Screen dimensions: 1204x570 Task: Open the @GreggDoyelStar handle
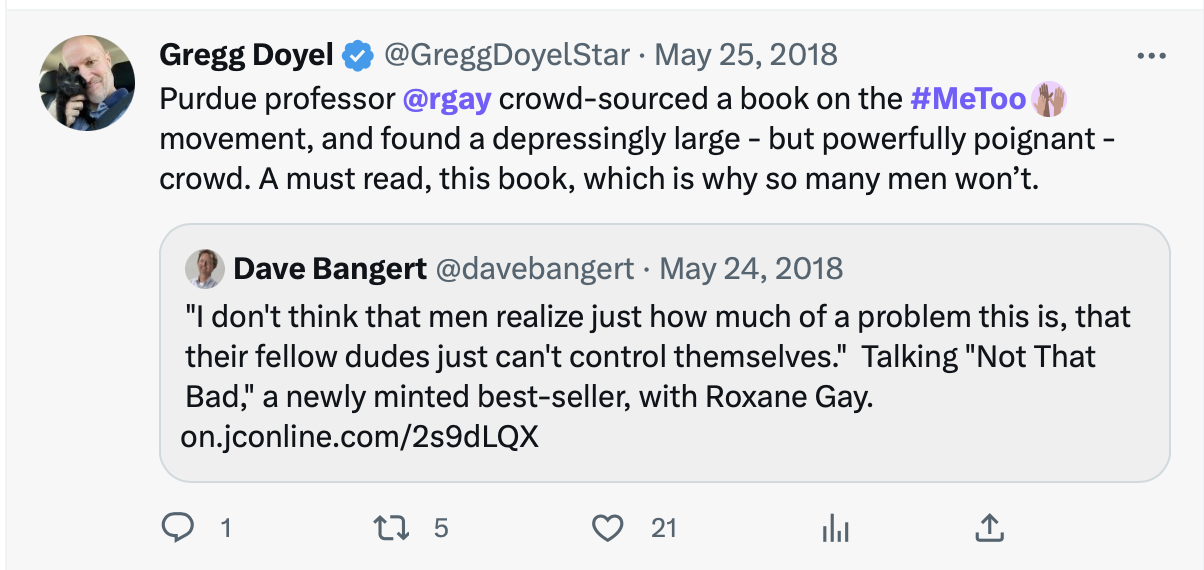tap(506, 56)
